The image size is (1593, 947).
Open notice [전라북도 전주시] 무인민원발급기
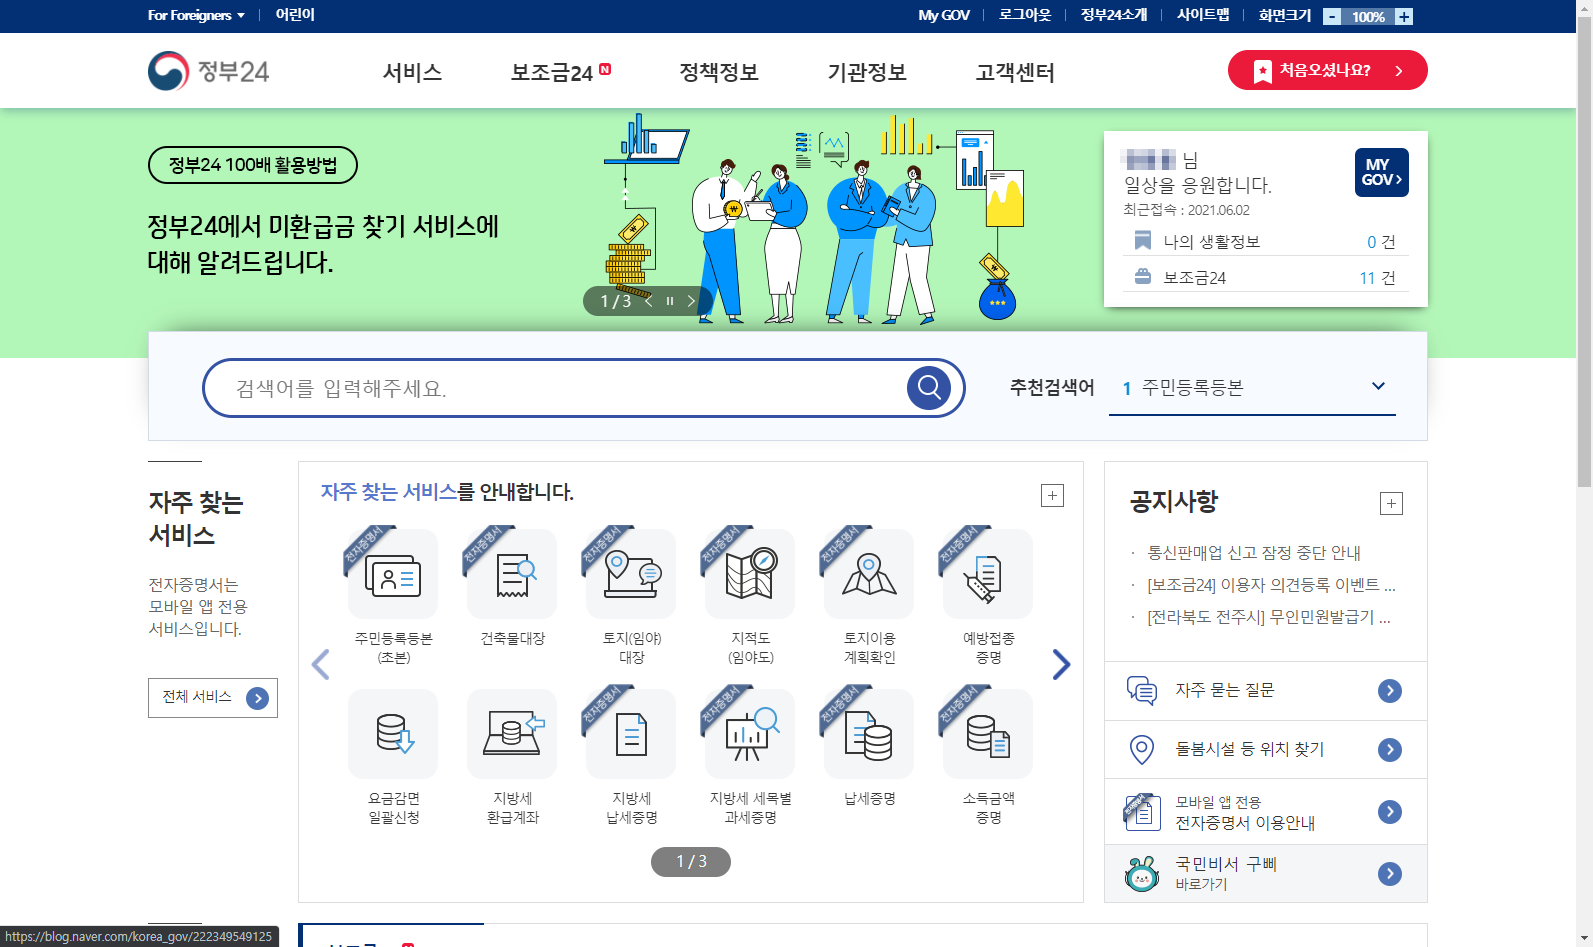point(1268,617)
